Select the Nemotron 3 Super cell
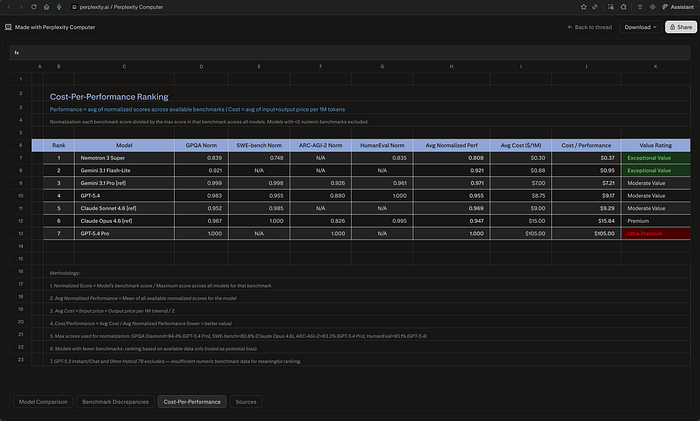 click(x=124, y=158)
